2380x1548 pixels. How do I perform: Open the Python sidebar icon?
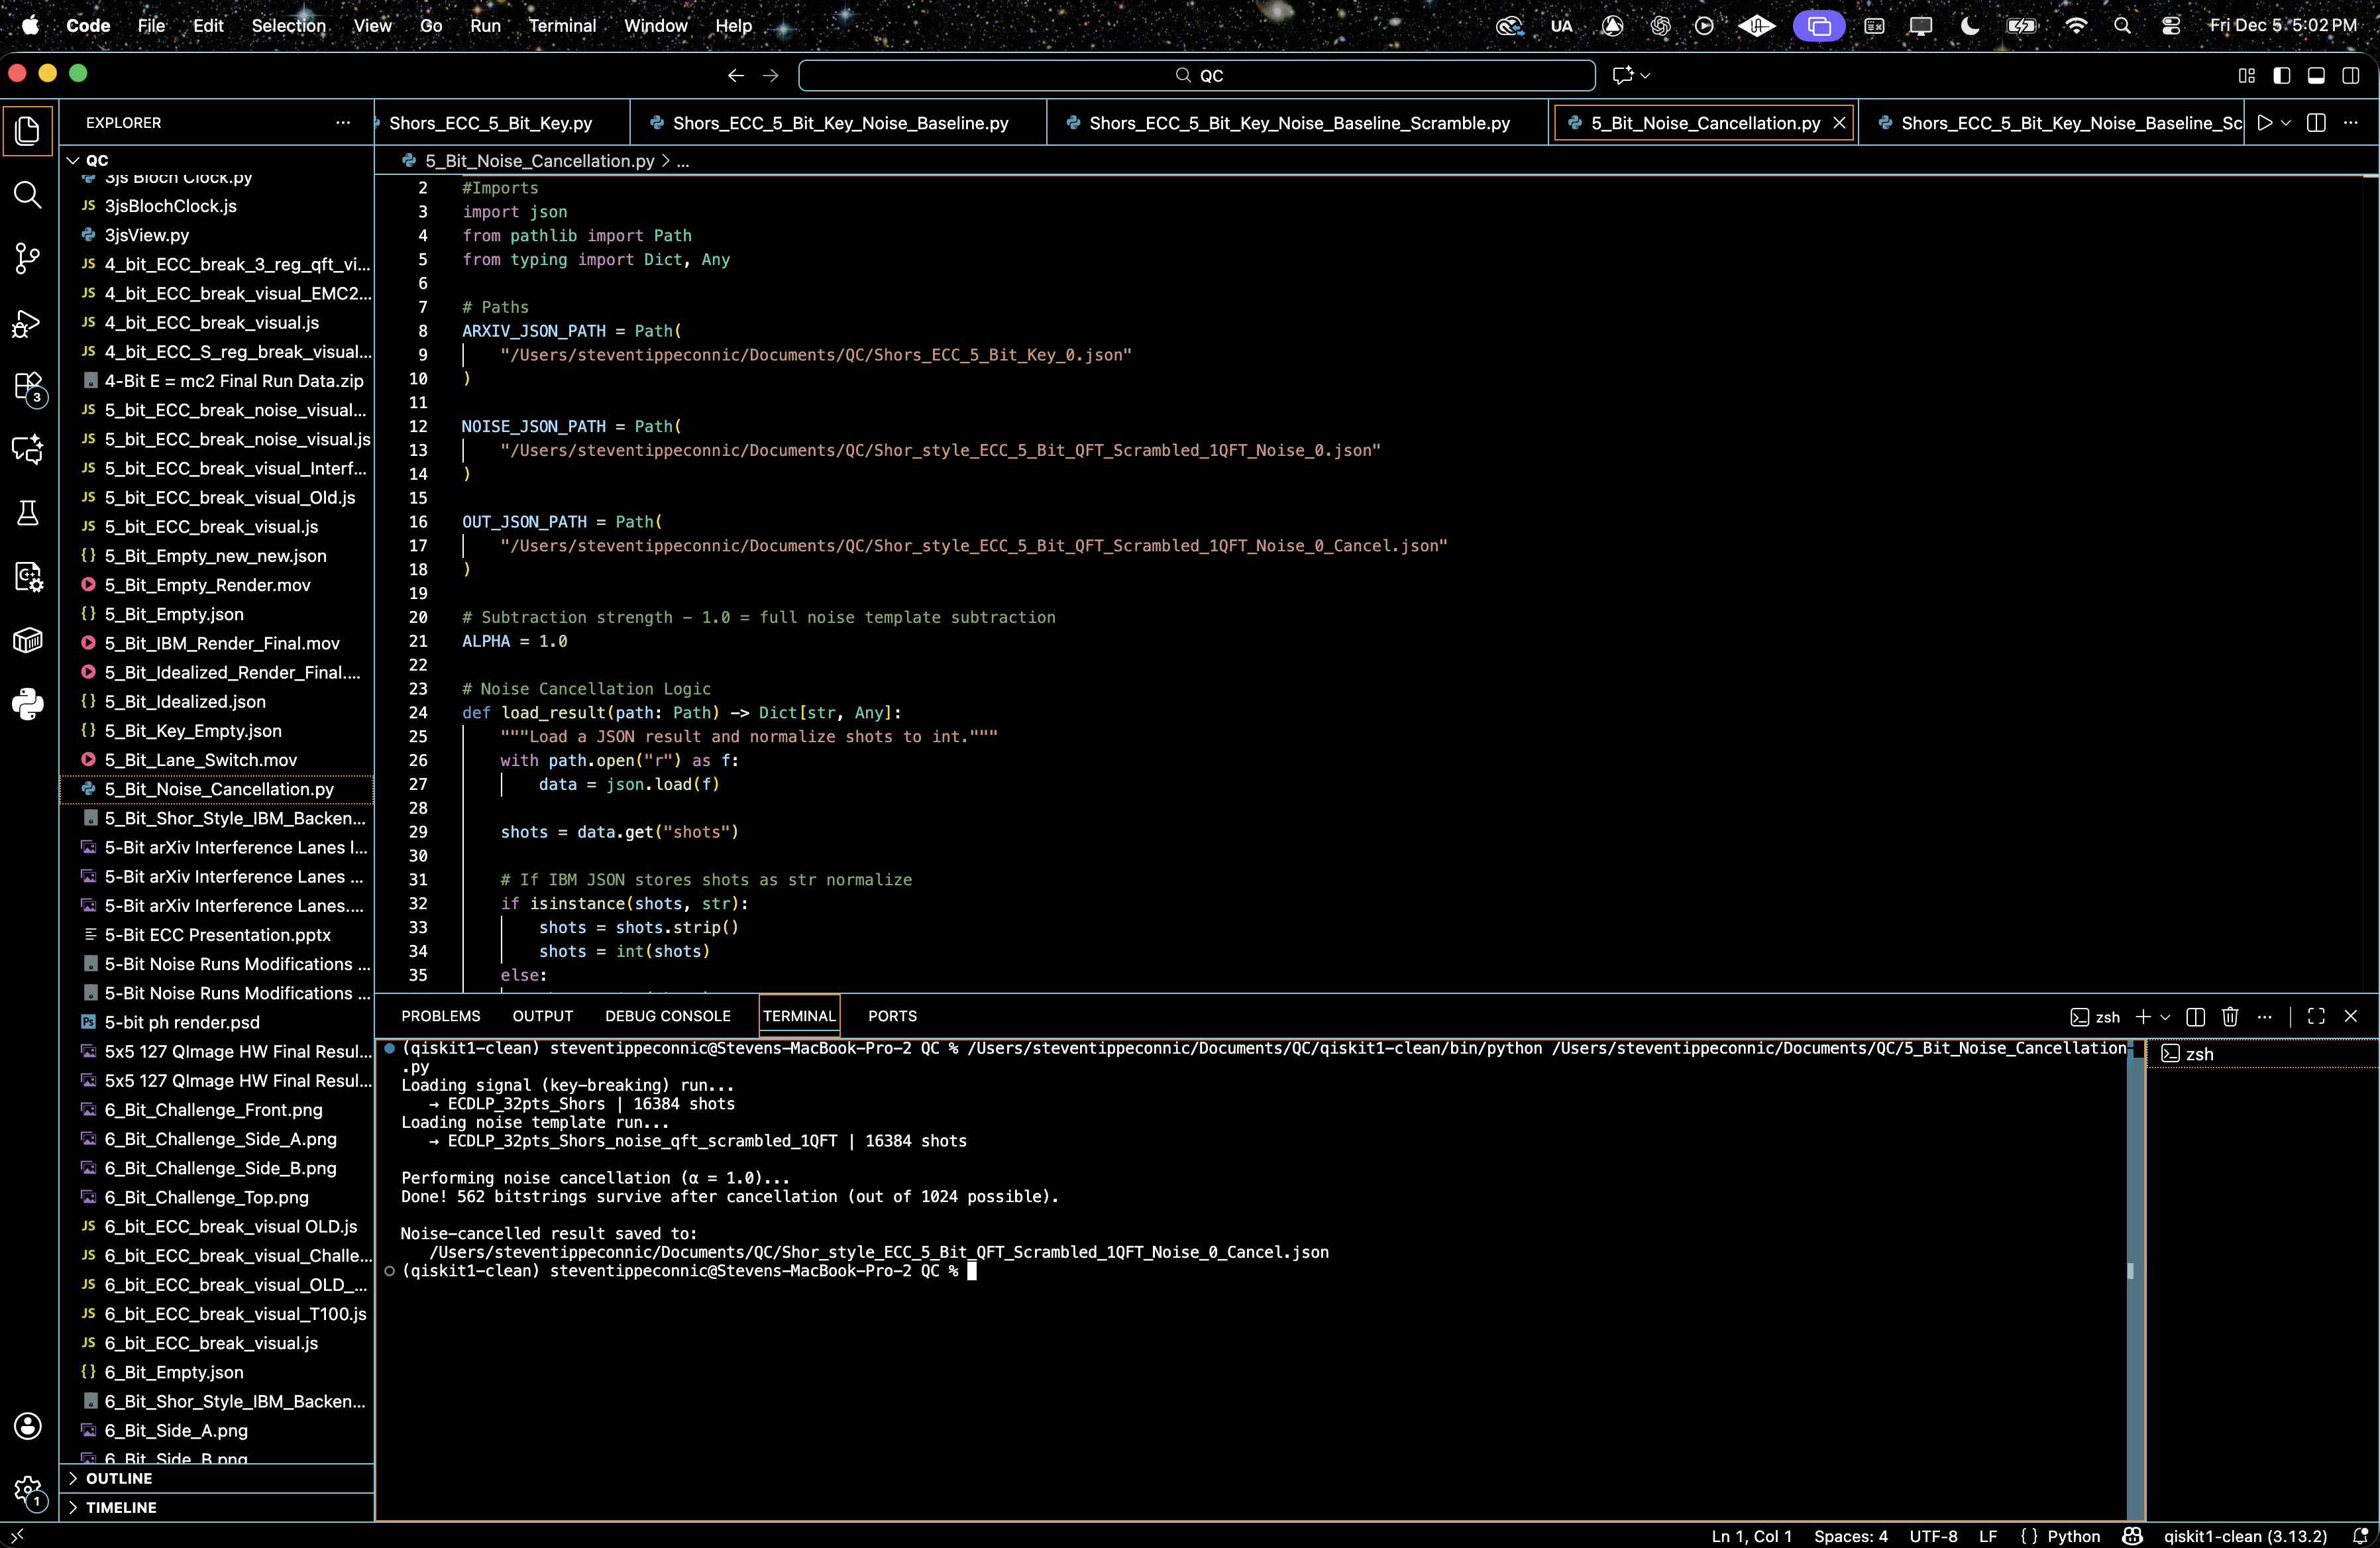[x=28, y=704]
